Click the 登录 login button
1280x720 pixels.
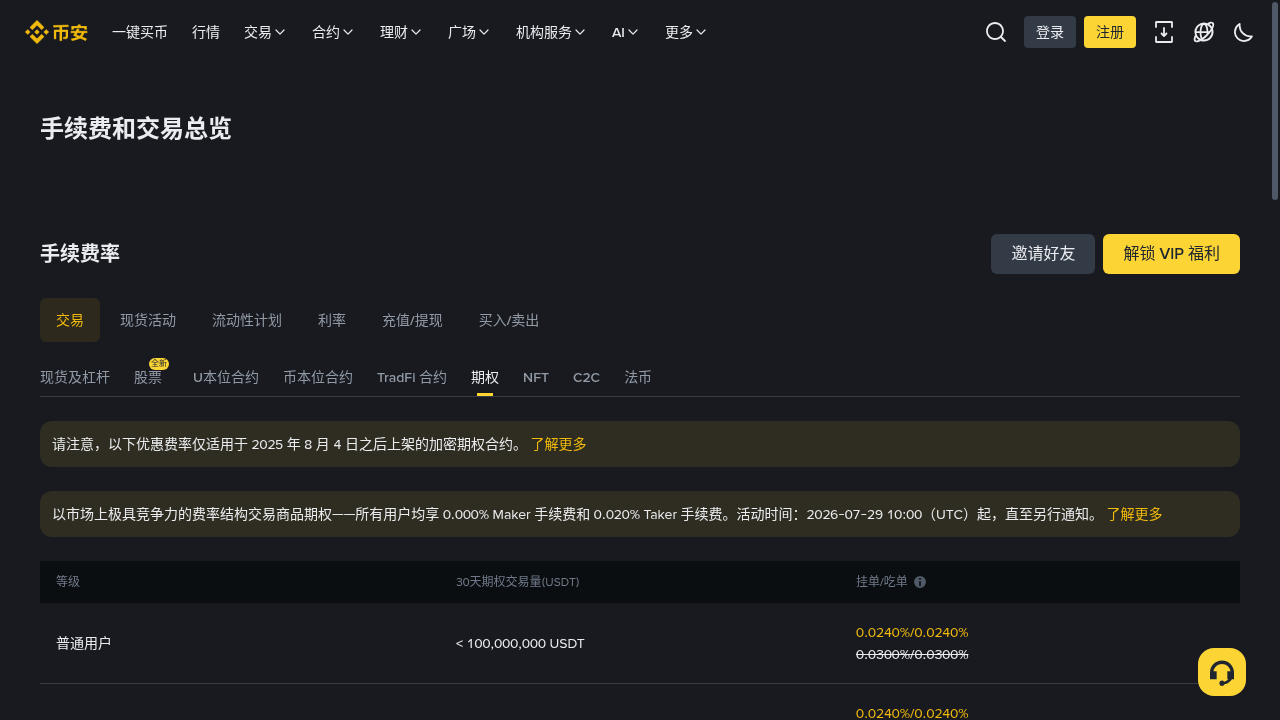pyautogui.click(x=1050, y=32)
